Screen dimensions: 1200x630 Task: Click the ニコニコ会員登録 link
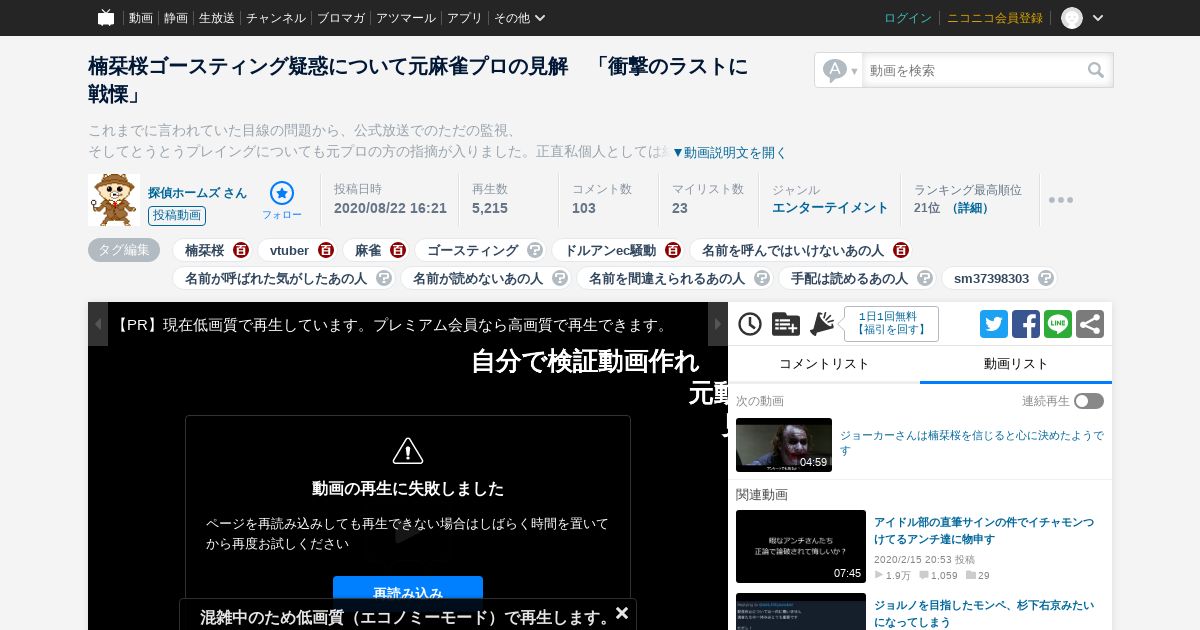pos(995,18)
